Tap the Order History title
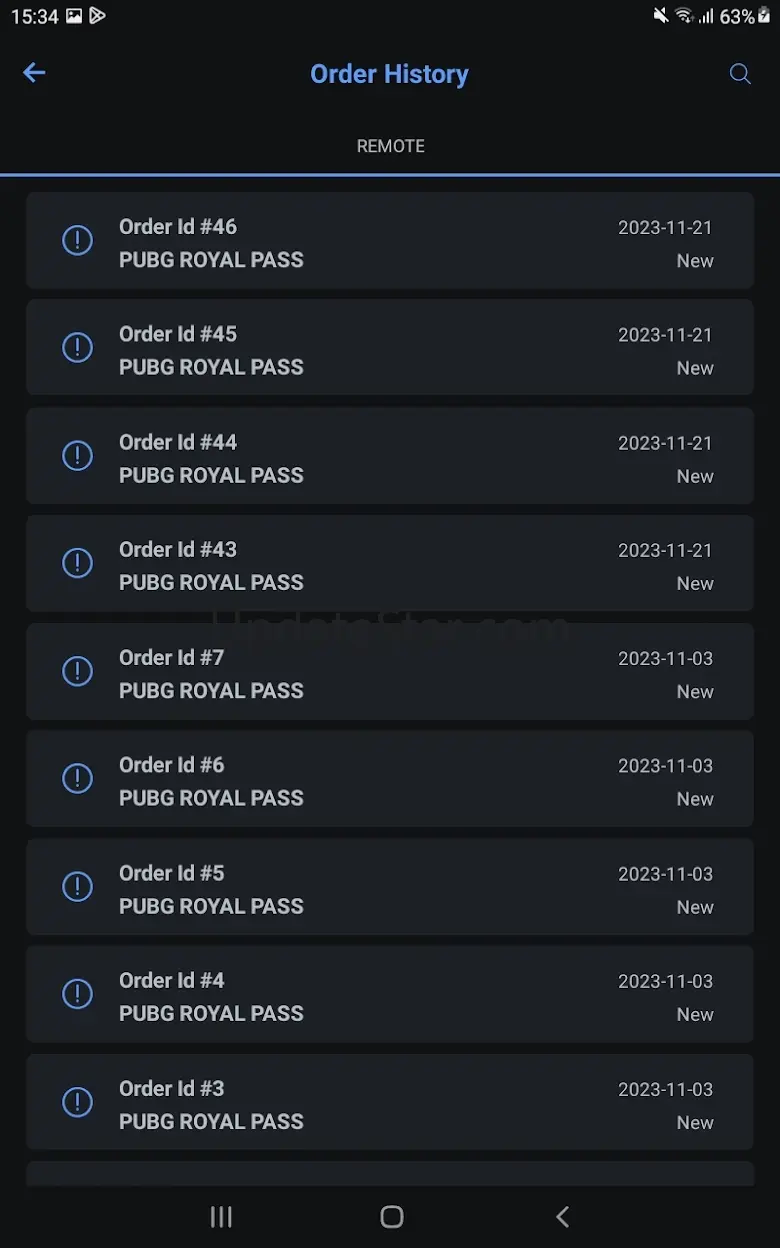Image resolution: width=780 pixels, height=1248 pixels. 389,74
